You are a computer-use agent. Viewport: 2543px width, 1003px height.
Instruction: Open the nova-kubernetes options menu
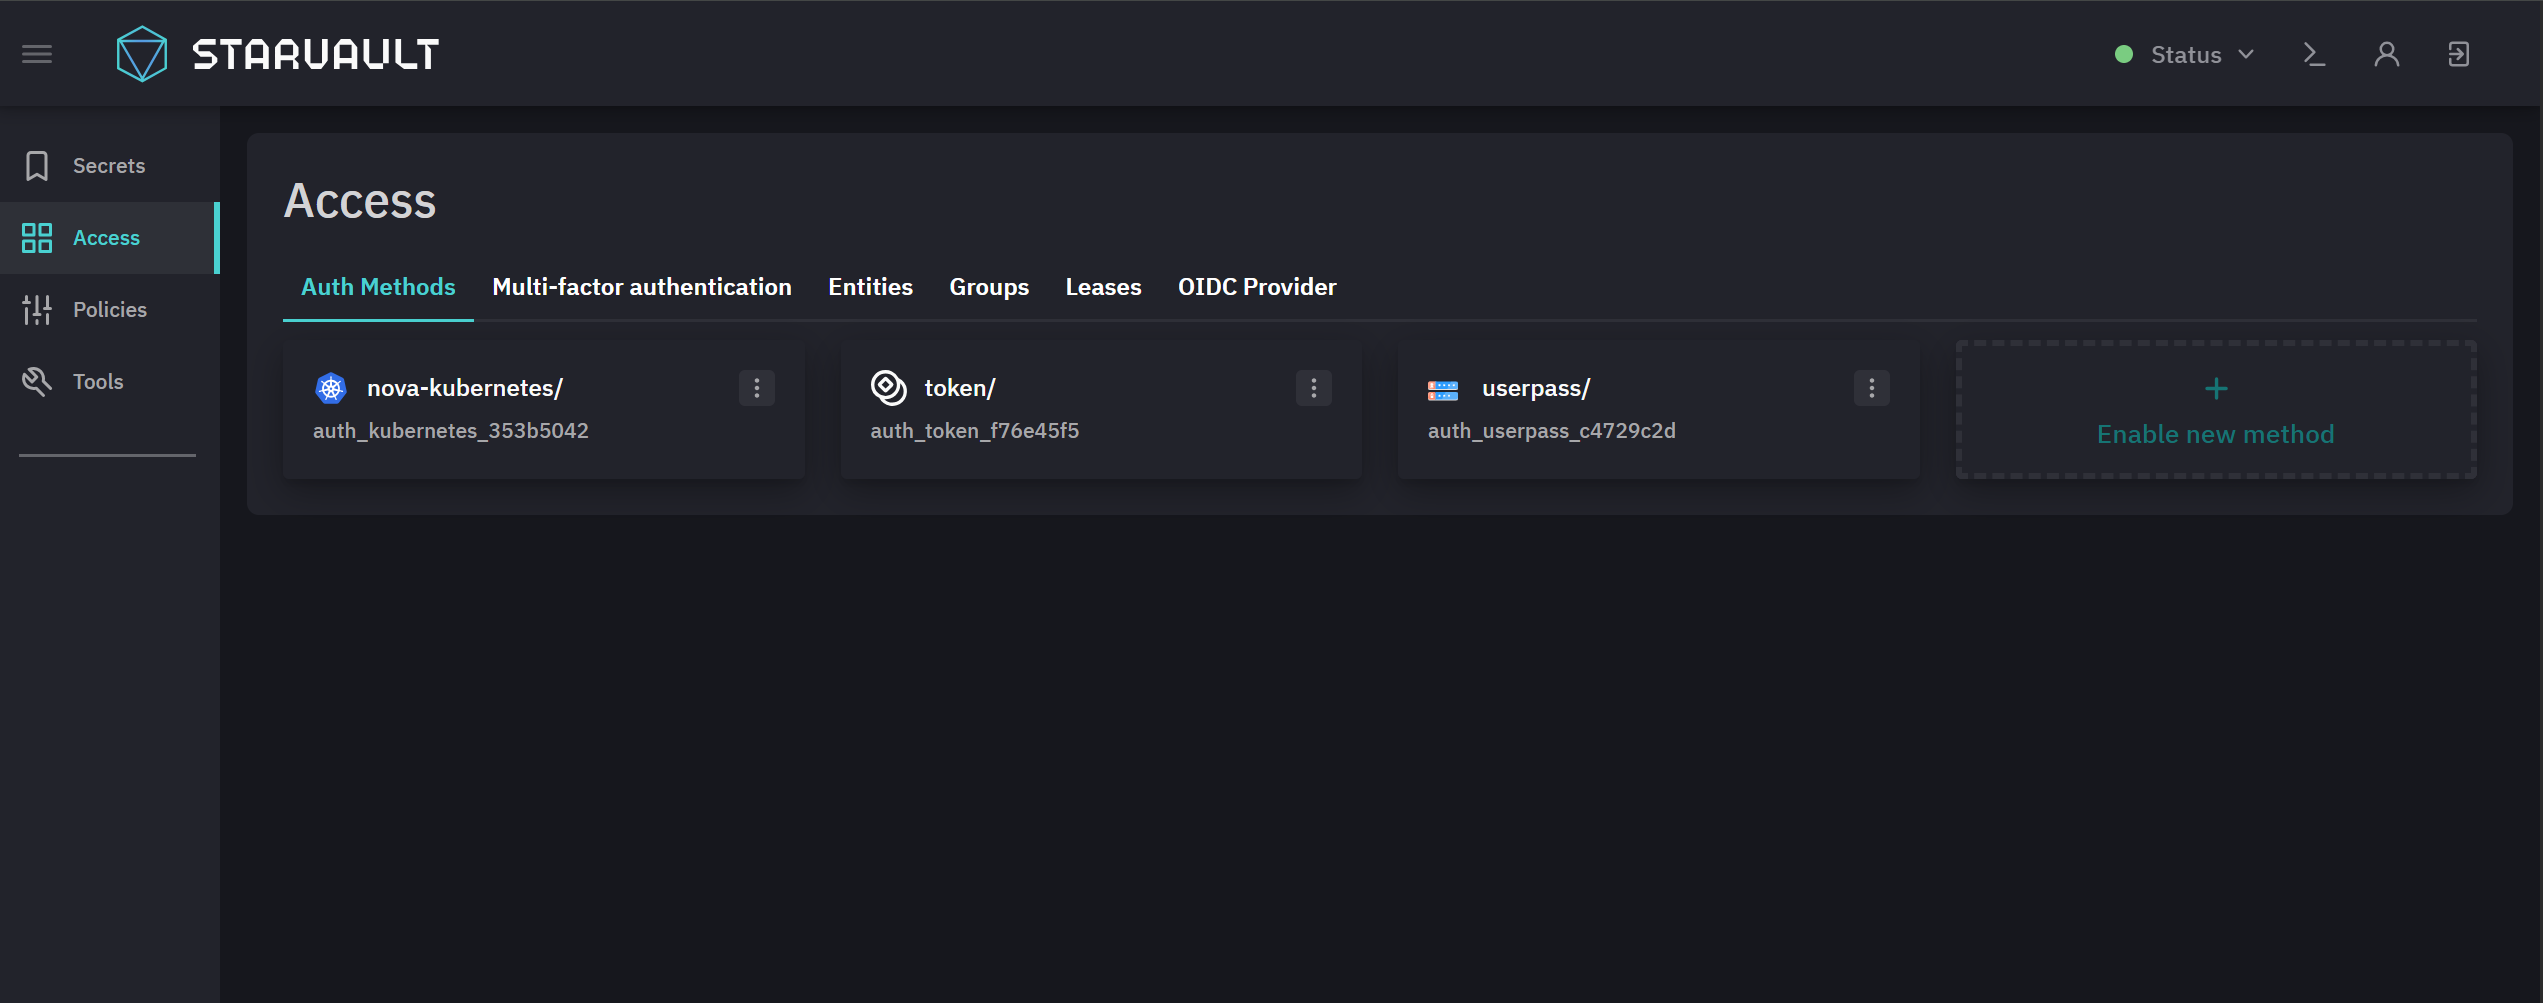757,388
